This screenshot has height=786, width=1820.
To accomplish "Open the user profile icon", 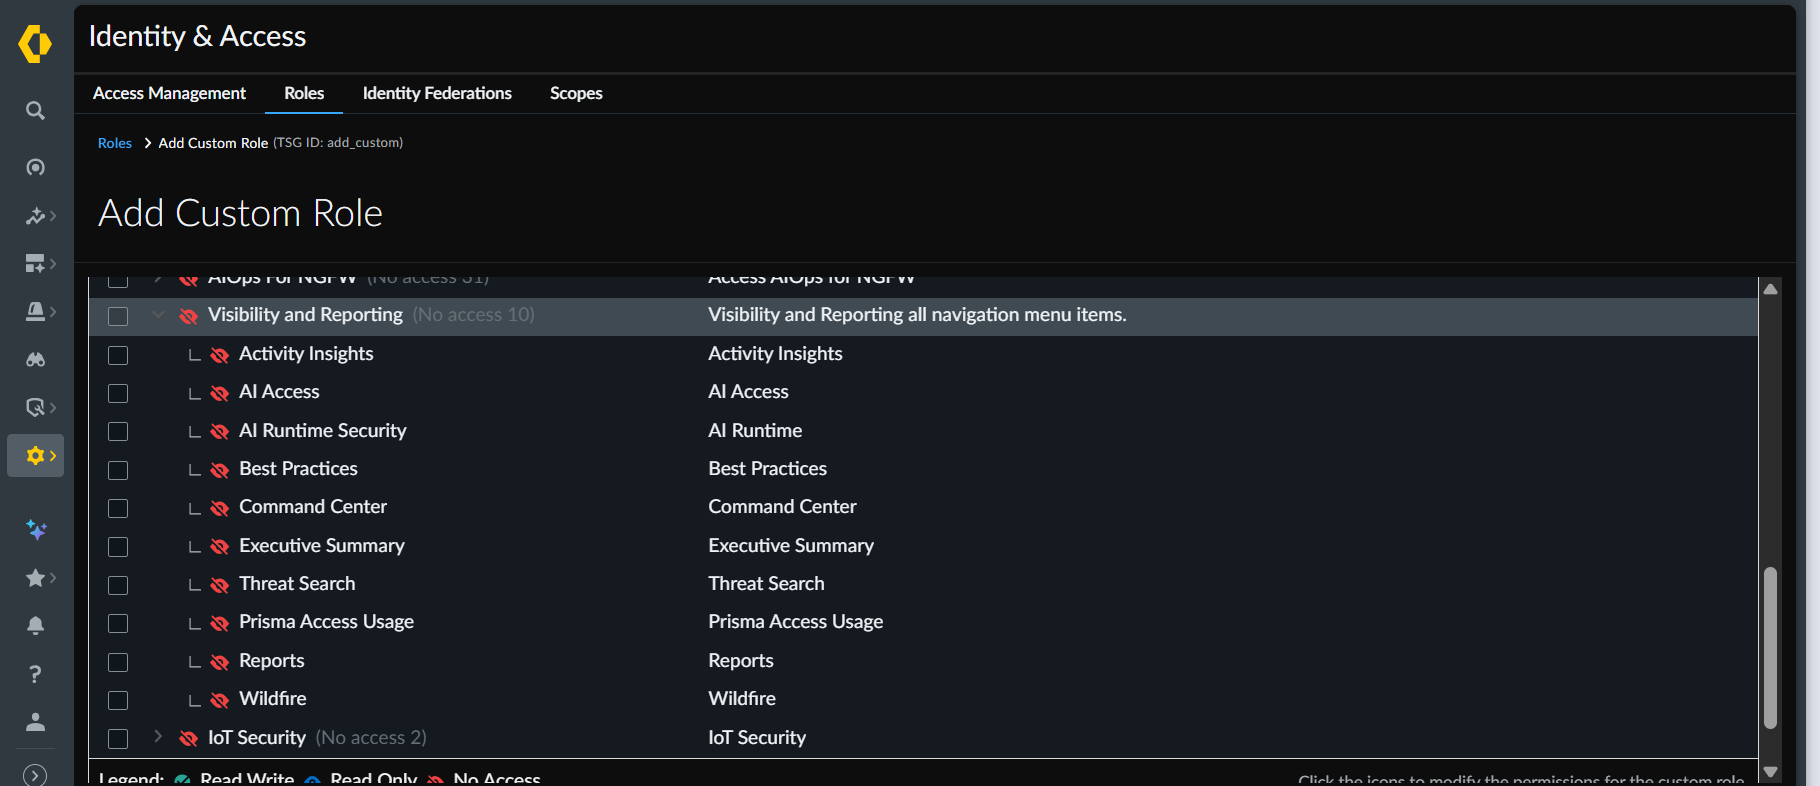I will tap(35, 722).
